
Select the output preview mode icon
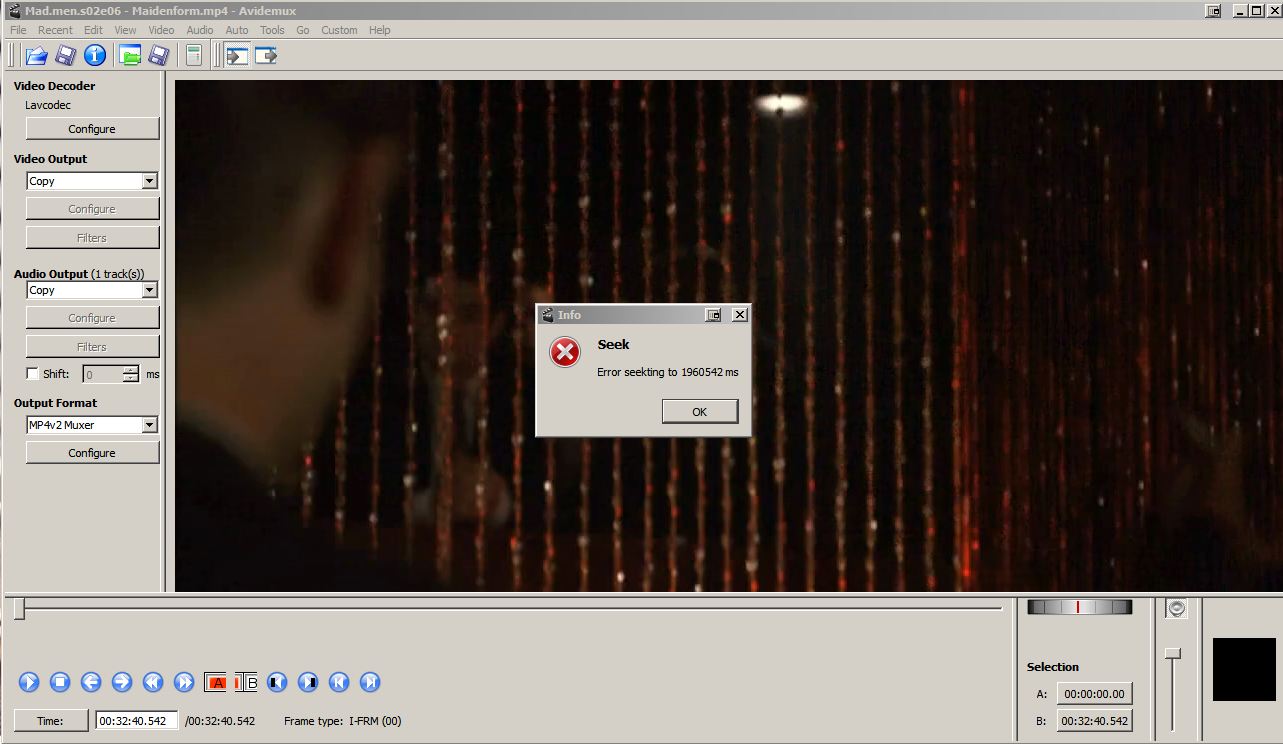pos(265,55)
